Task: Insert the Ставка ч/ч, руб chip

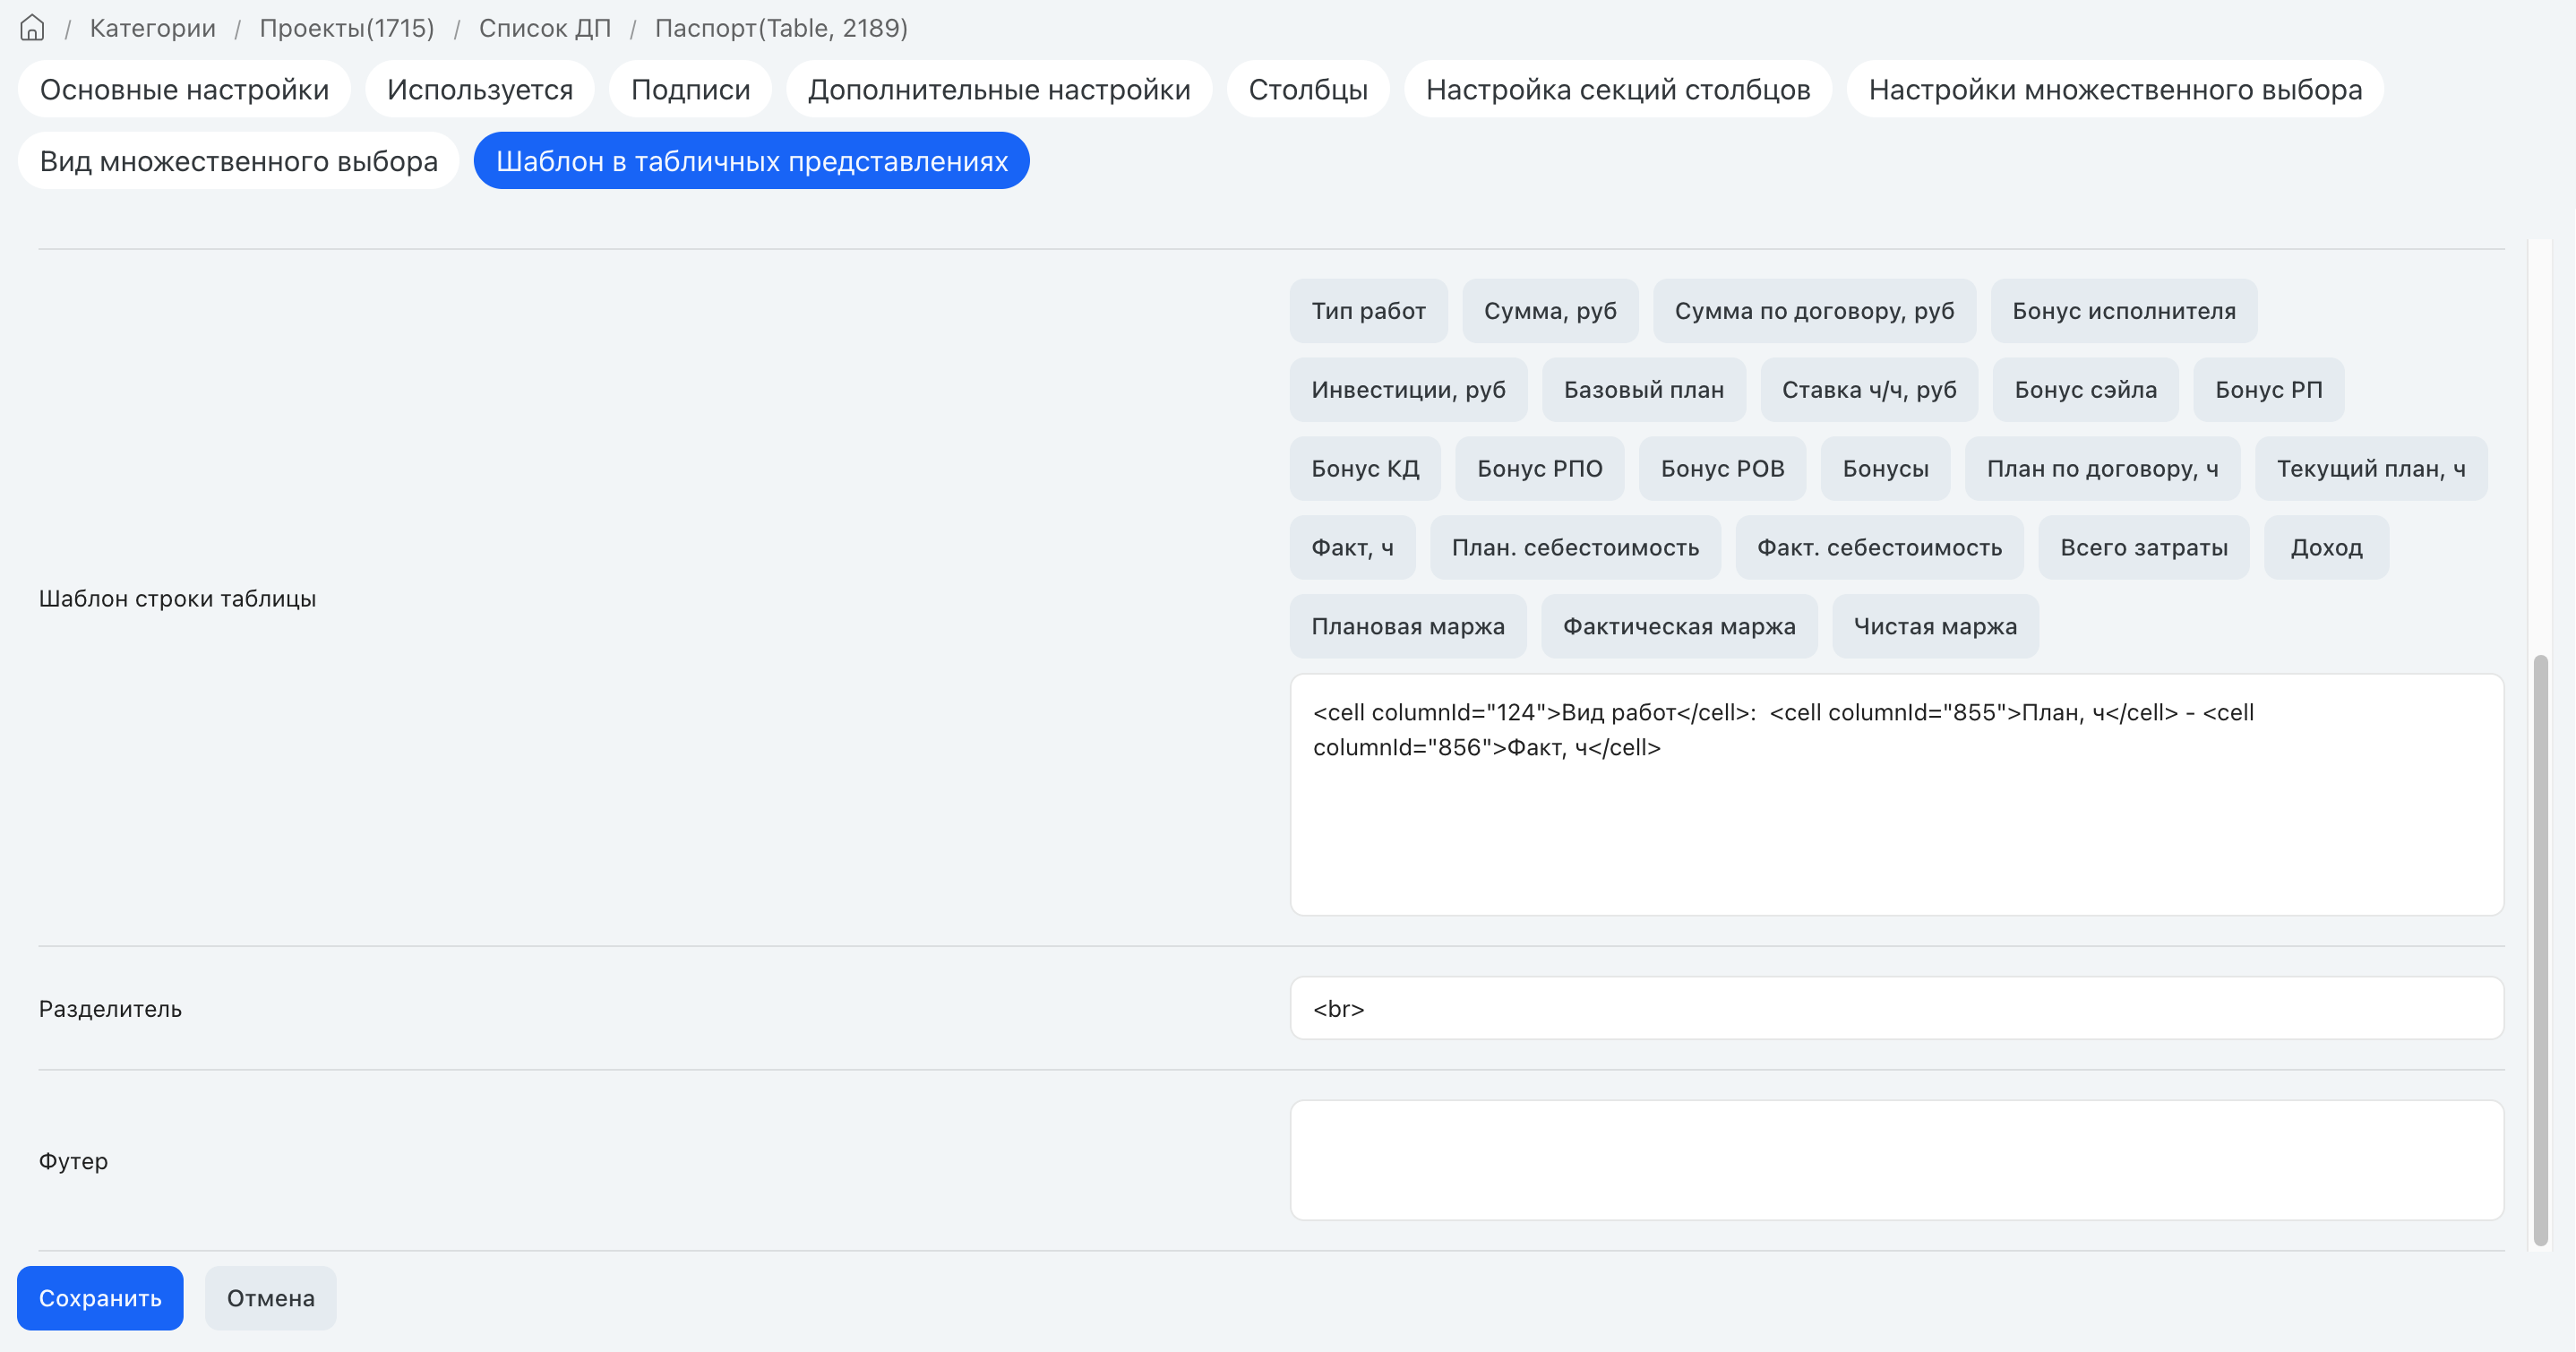Action: tap(1869, 390)
